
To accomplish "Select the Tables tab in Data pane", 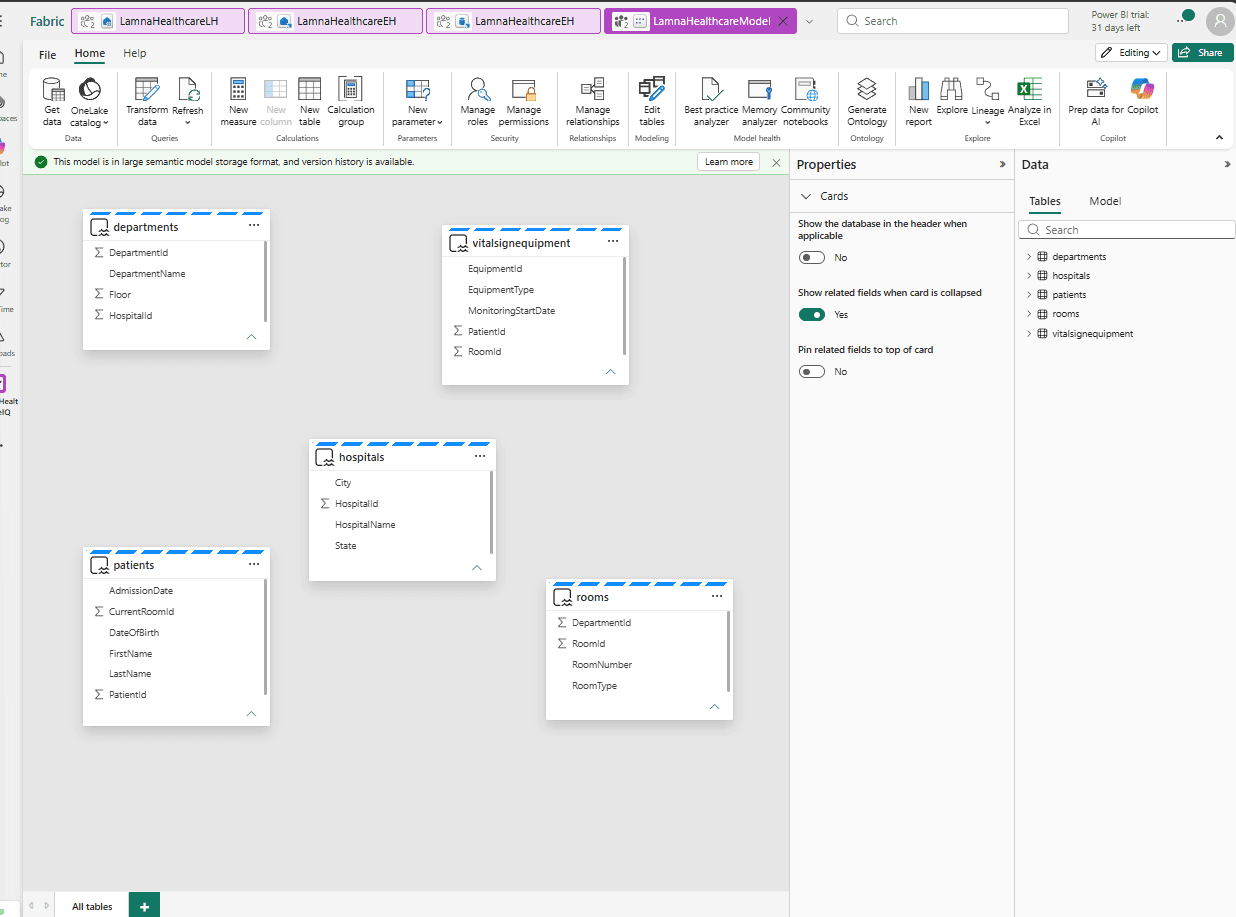I will pos(1045,201).
